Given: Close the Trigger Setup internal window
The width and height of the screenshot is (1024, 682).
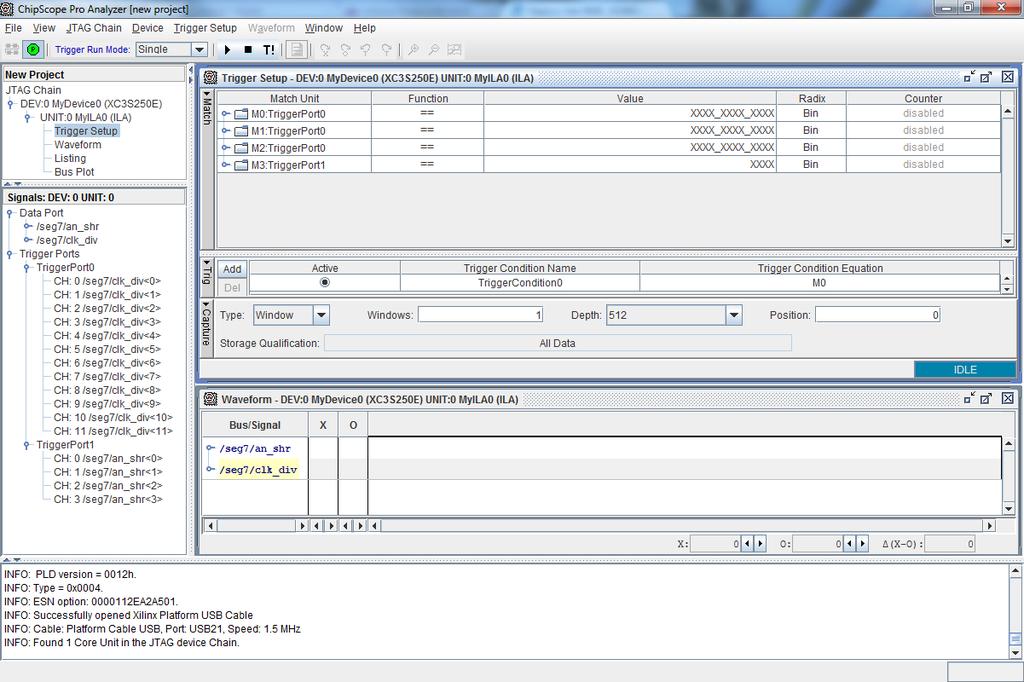Looking at the screenshot, I should pos(1008,77).
